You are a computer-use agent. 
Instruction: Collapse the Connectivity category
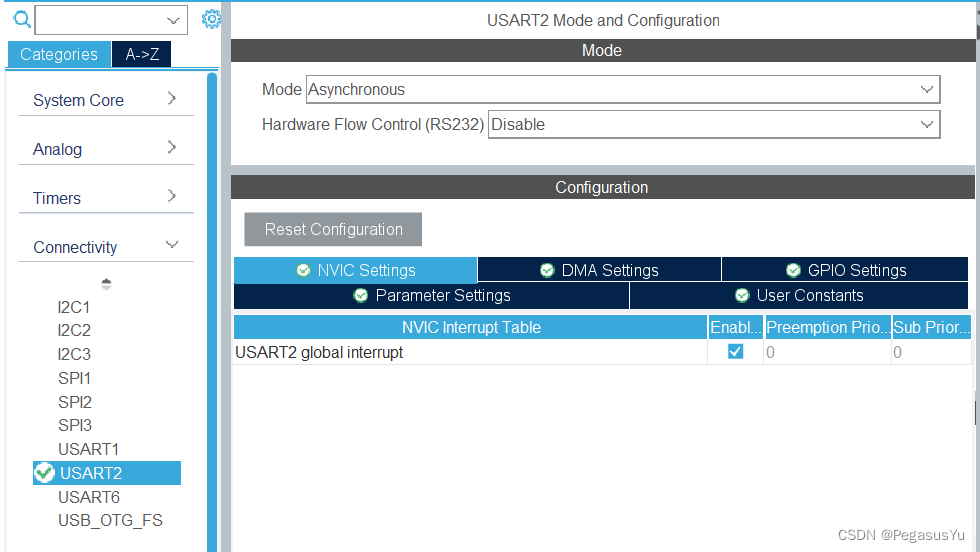(x=105, y=247)
